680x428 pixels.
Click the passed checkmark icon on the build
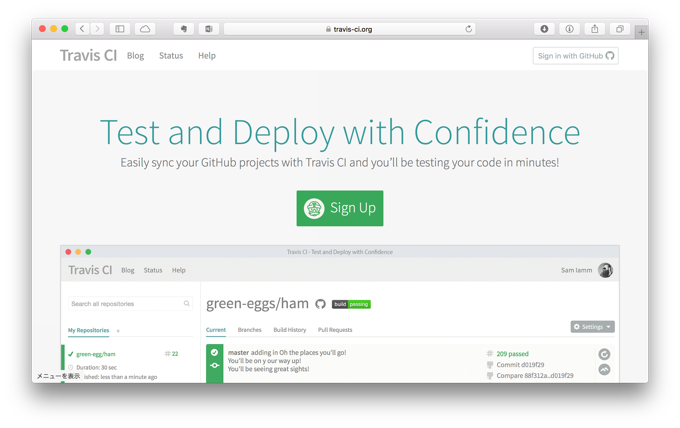coord(214,353)
